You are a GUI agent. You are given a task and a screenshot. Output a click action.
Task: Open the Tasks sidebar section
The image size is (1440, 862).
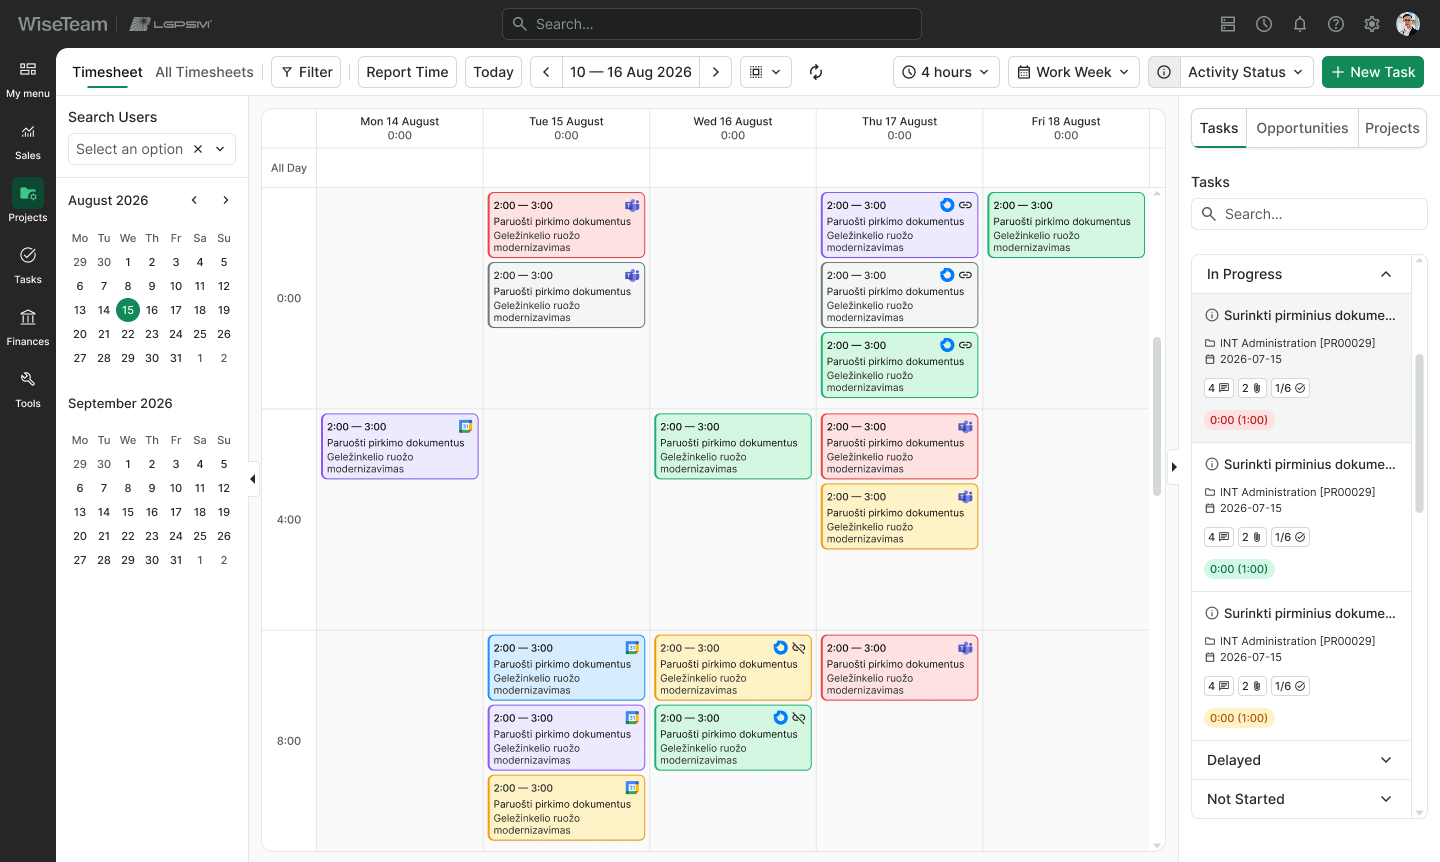point(28,266)
